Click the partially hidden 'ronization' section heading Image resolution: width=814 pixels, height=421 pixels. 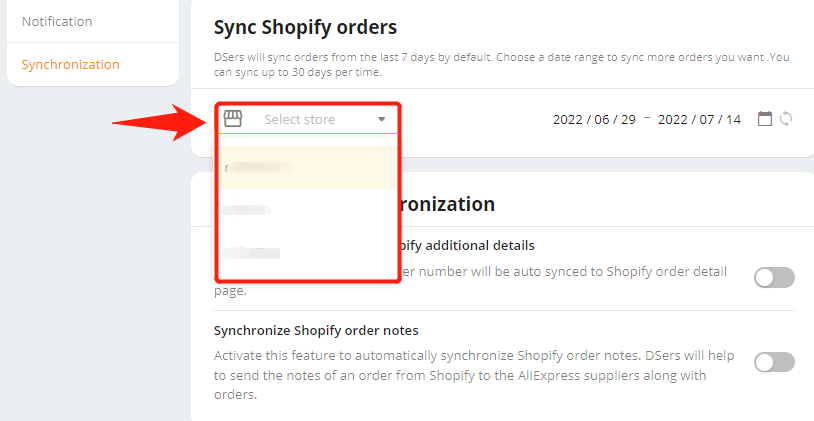tap(447, 204)
